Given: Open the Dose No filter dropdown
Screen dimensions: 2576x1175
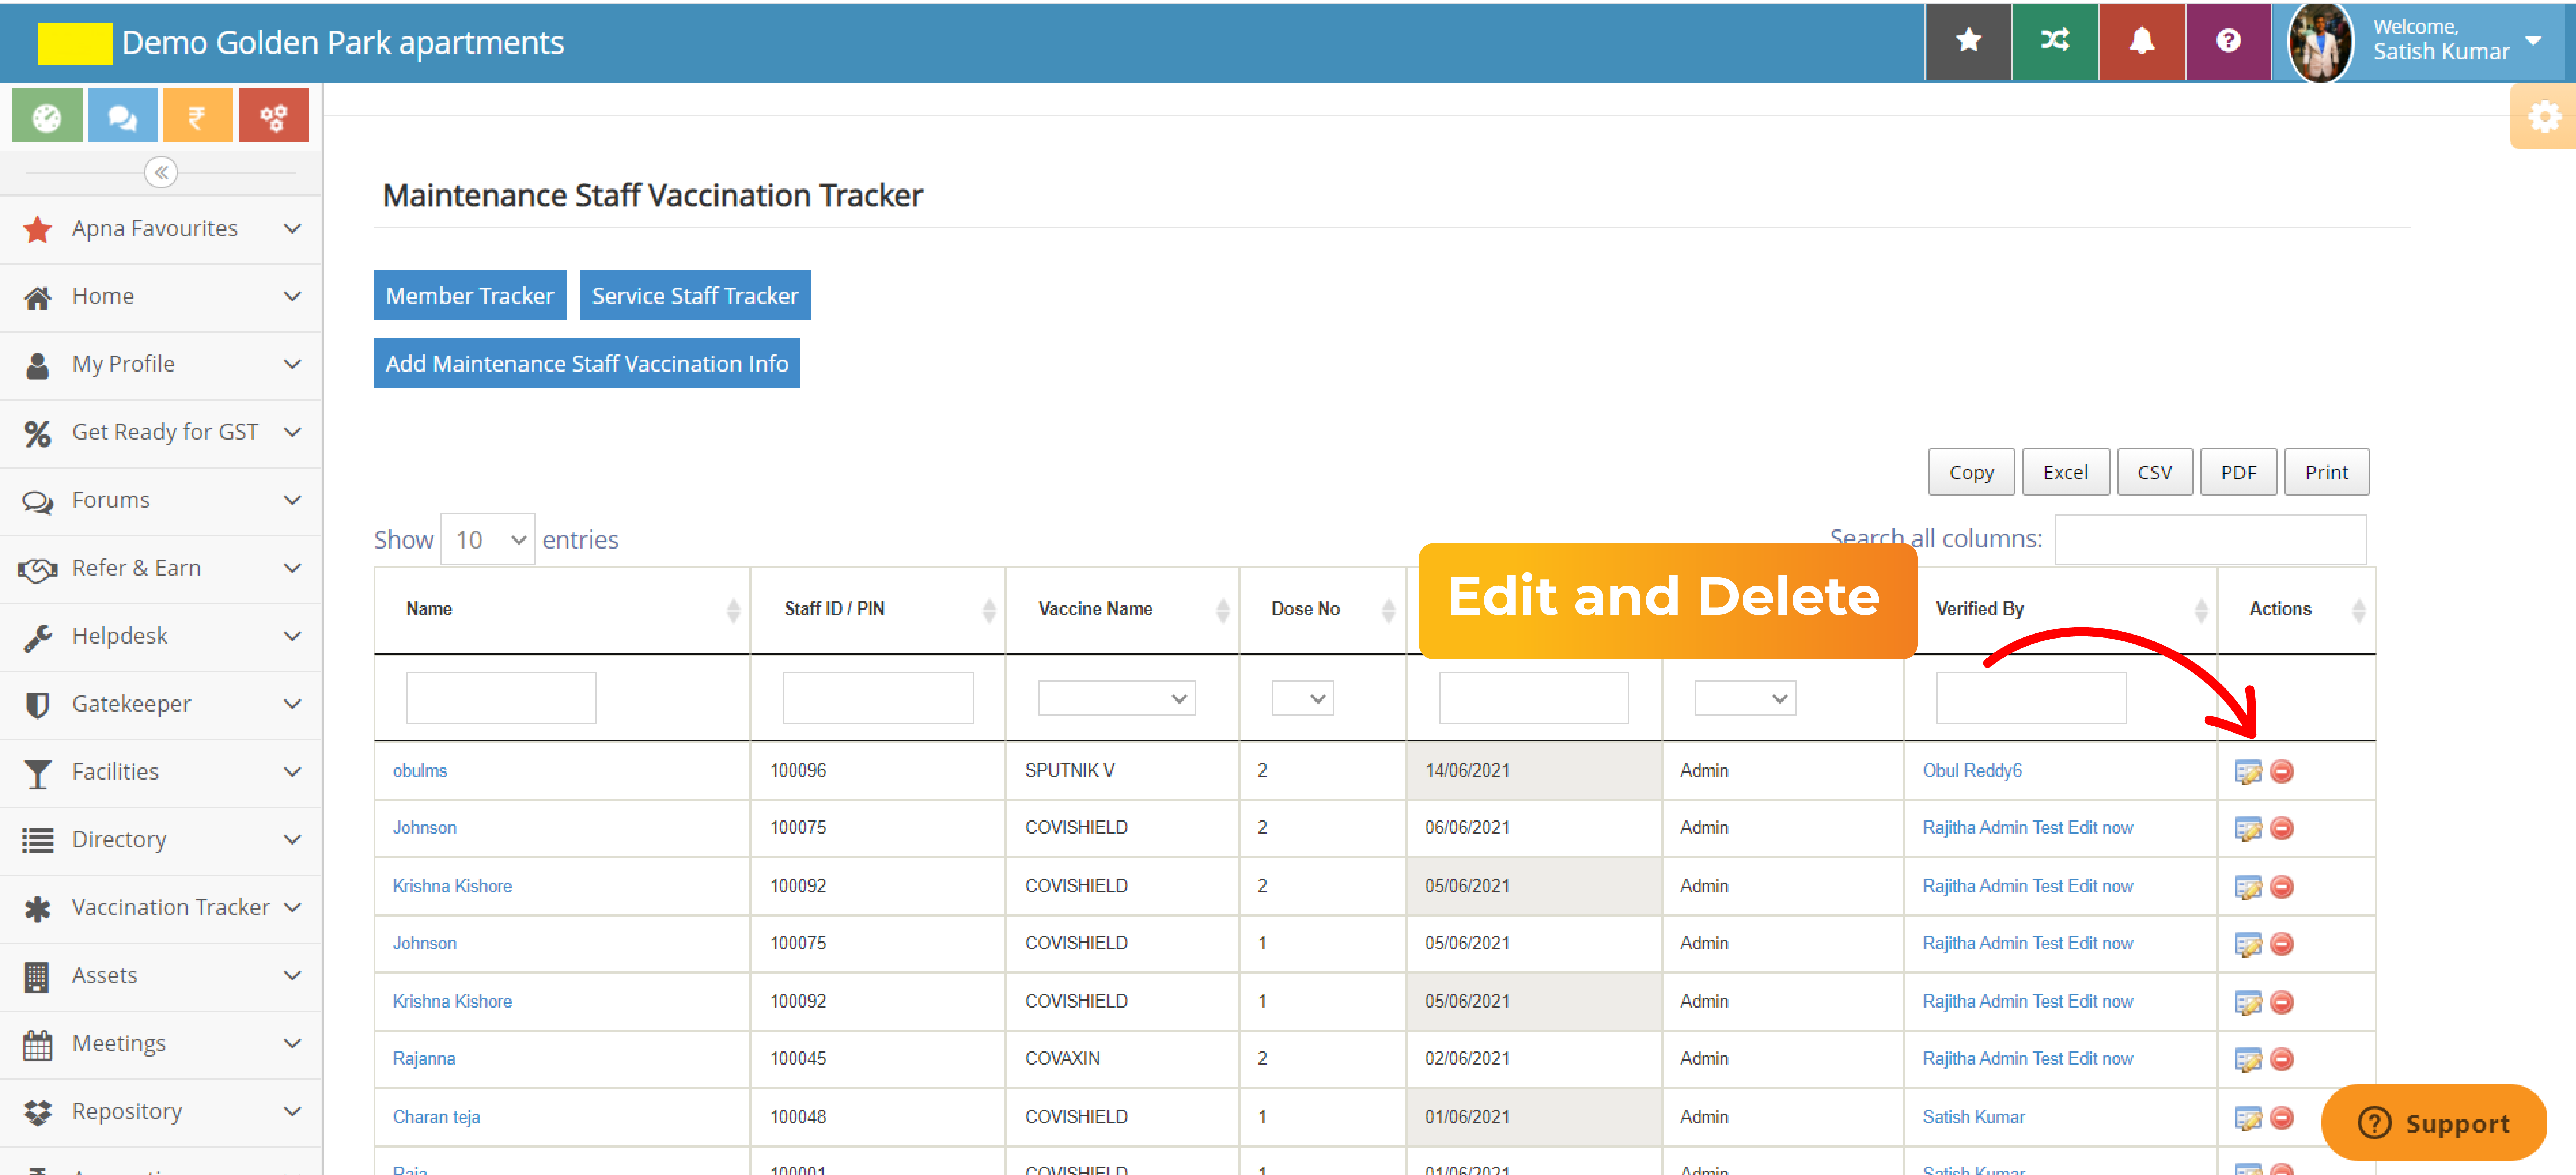Looking at the screenshot, I should coord(1302,698).
